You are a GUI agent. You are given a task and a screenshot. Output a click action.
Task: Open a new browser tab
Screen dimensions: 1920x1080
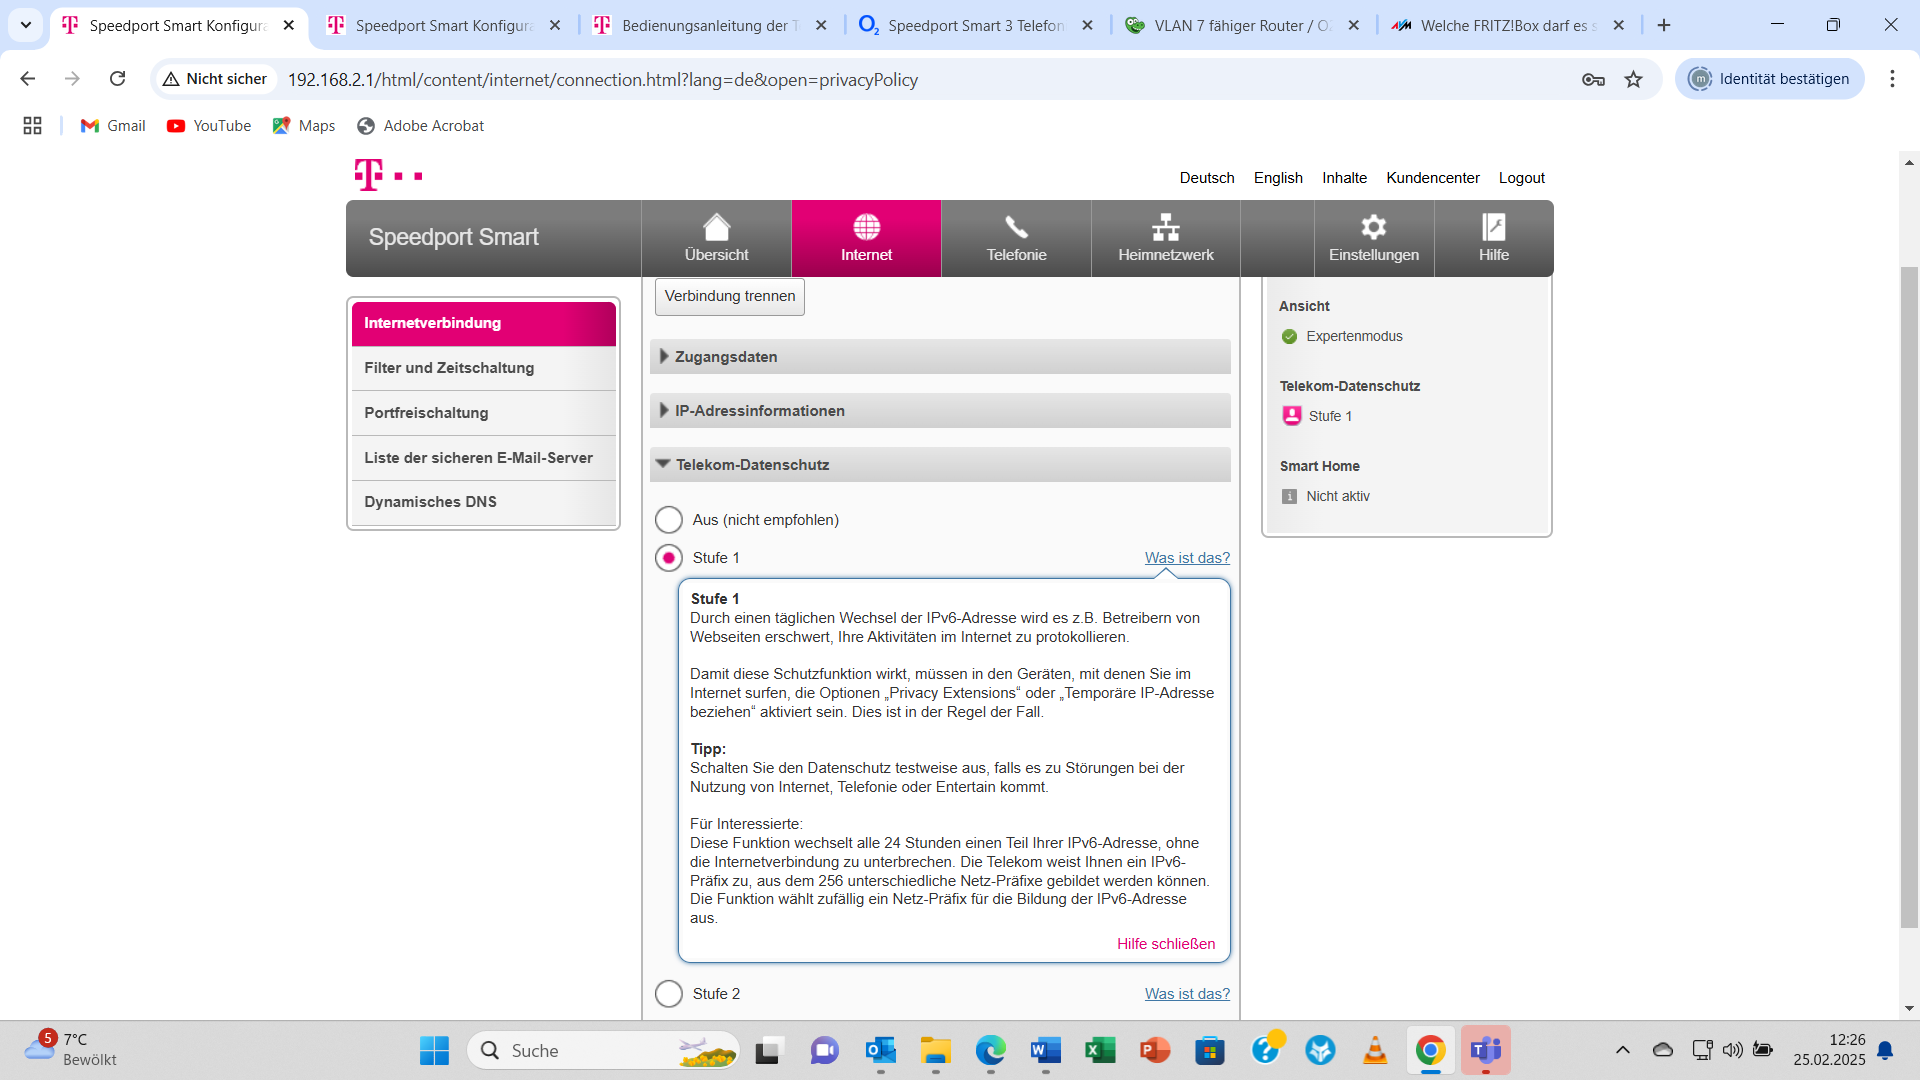point(1664,25)
